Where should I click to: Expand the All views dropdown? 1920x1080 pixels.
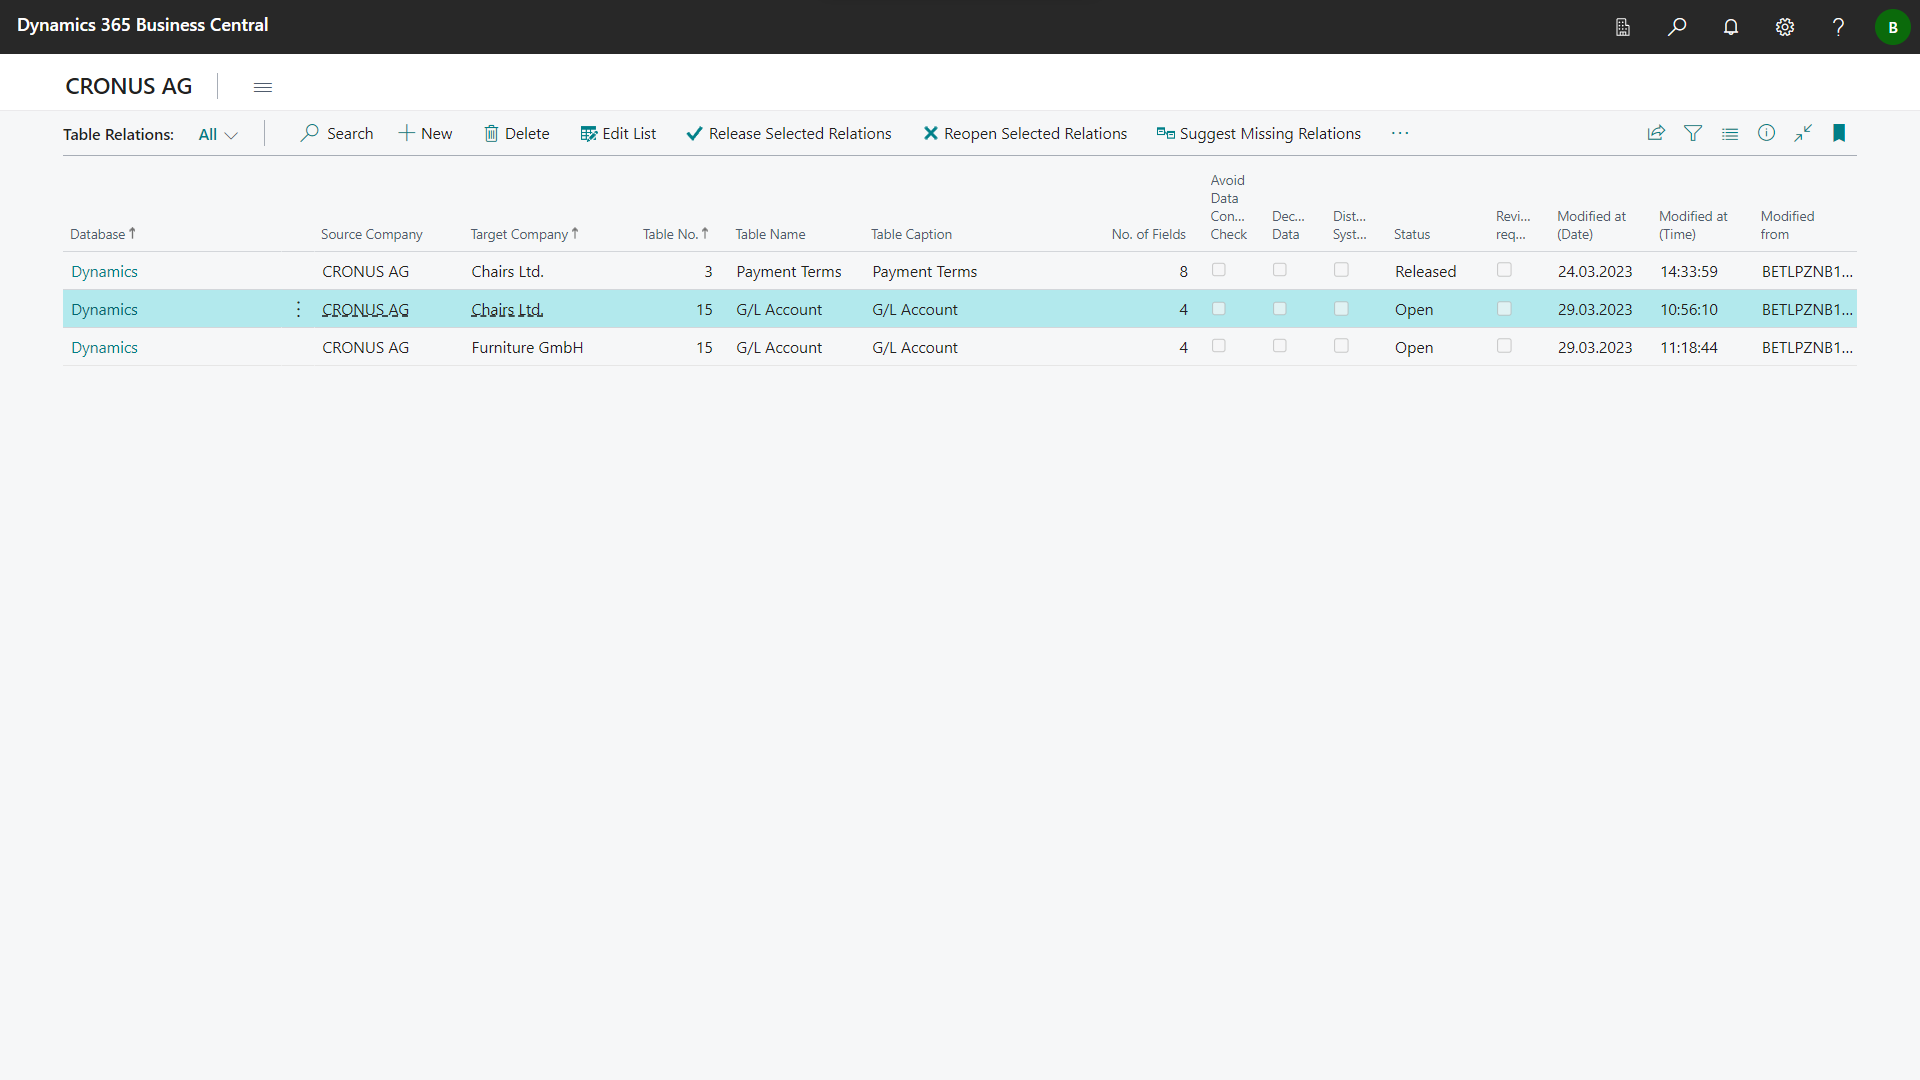218,134
